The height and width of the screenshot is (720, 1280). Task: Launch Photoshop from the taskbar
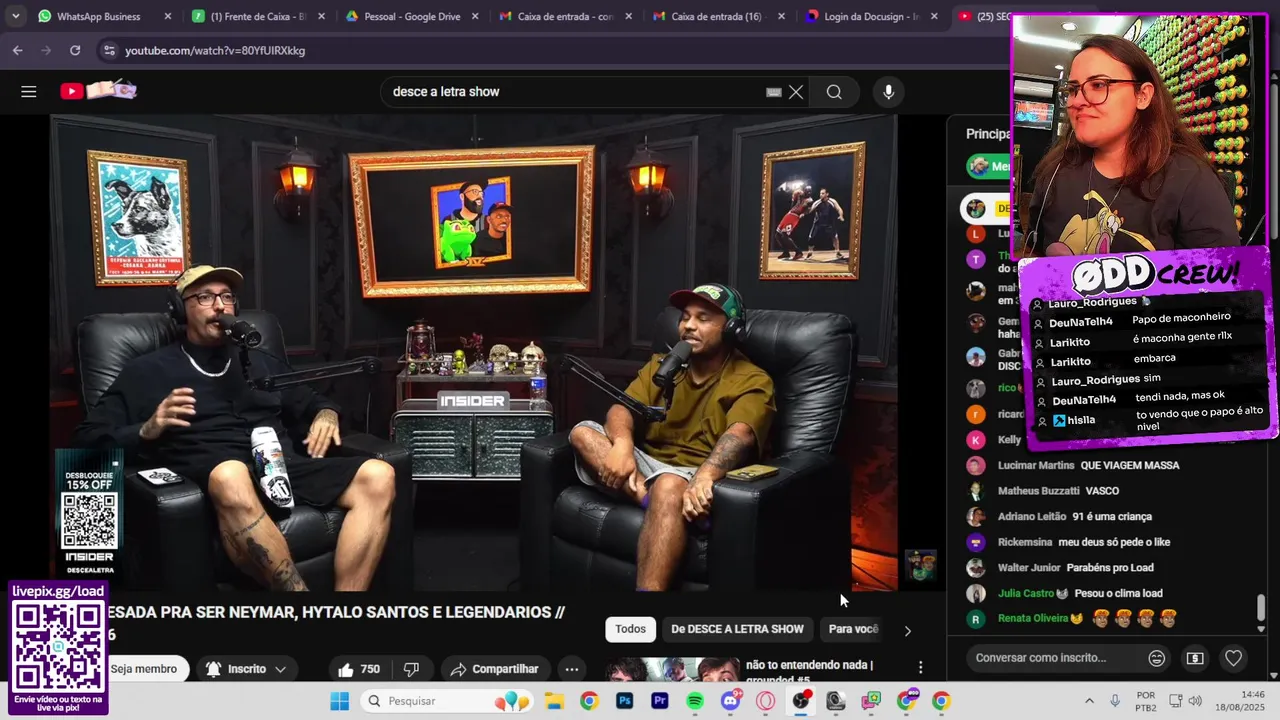point(625,701)
